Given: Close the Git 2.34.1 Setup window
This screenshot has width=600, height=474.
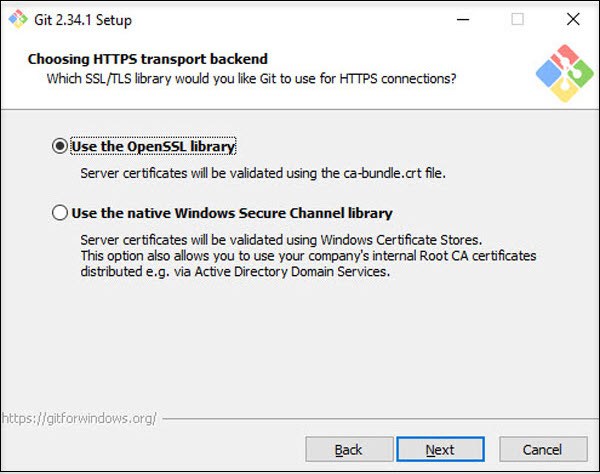Looking at the screenshot, I should (572, 19).
